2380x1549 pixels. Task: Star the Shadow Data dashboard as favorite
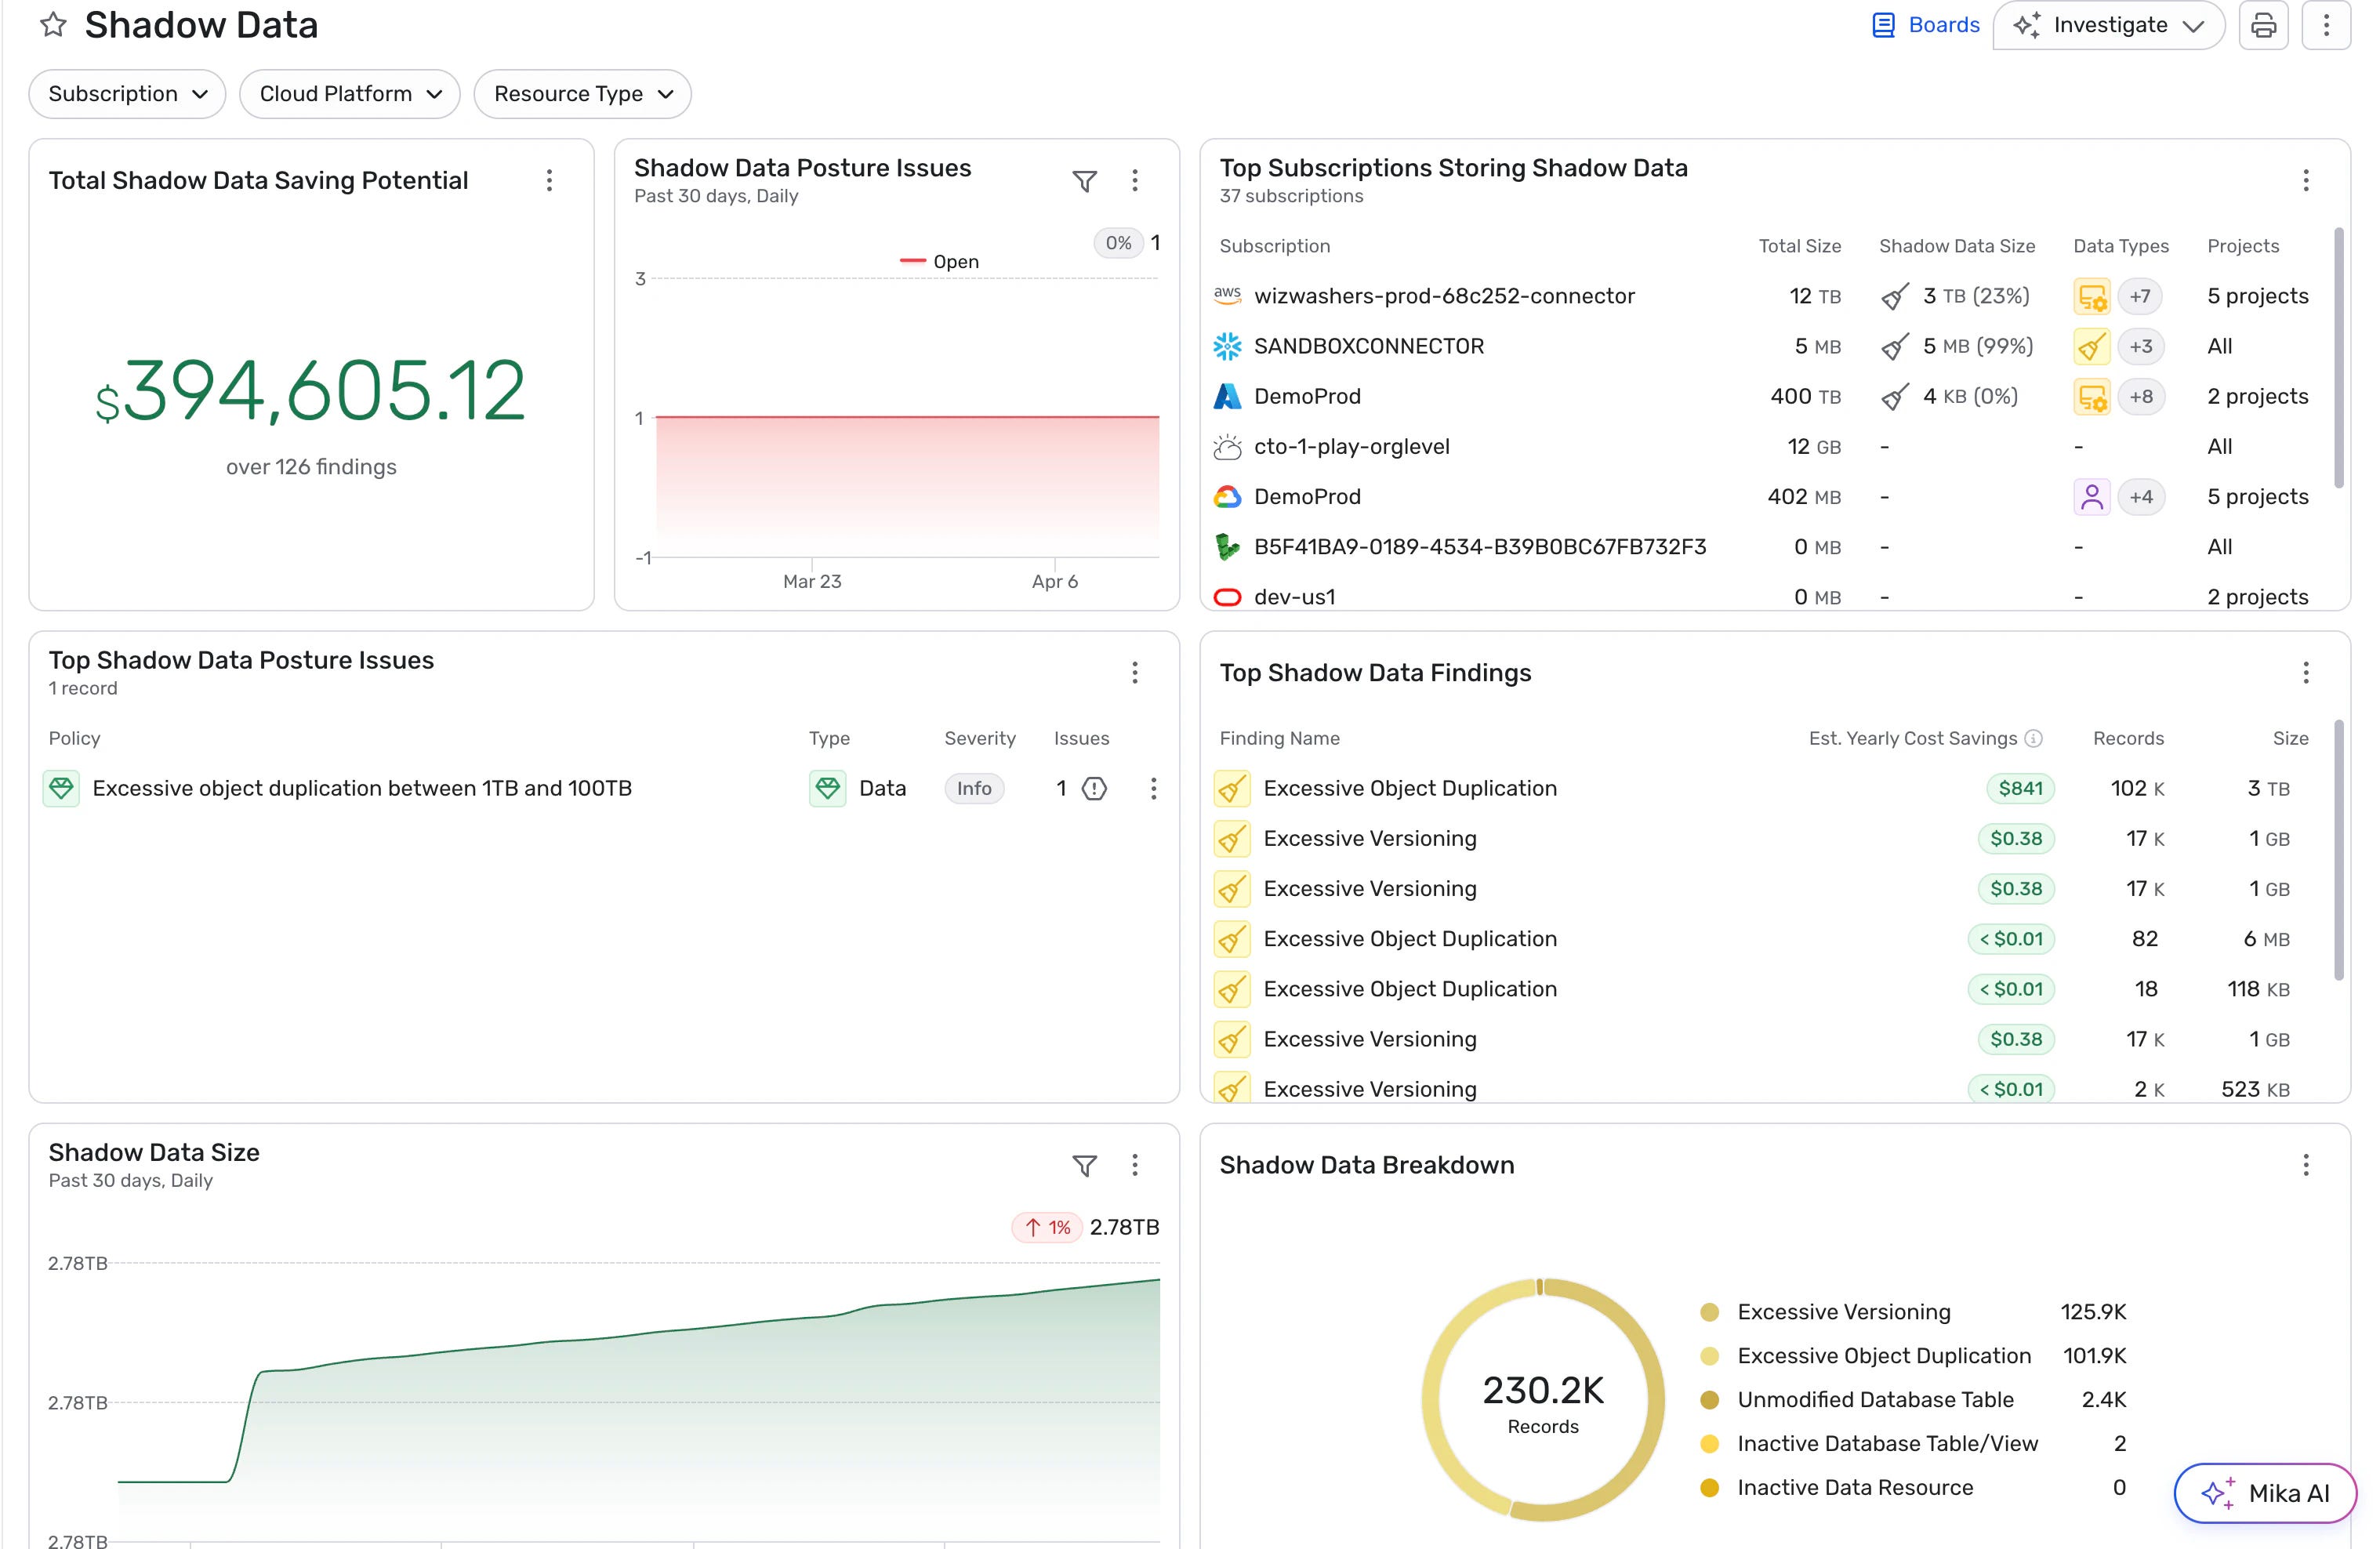[53, 25]
